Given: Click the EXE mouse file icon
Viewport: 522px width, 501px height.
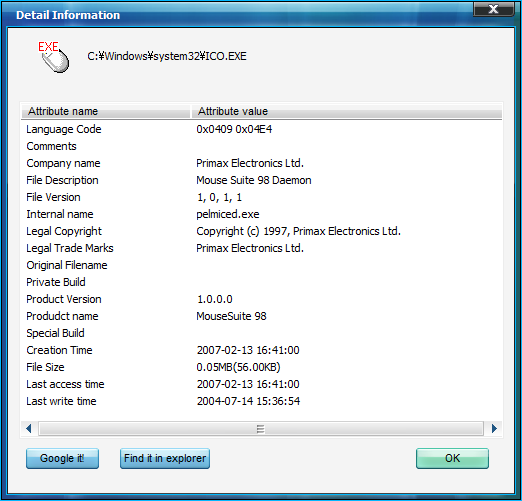Looking at the screenshot, I should (53, 57).
